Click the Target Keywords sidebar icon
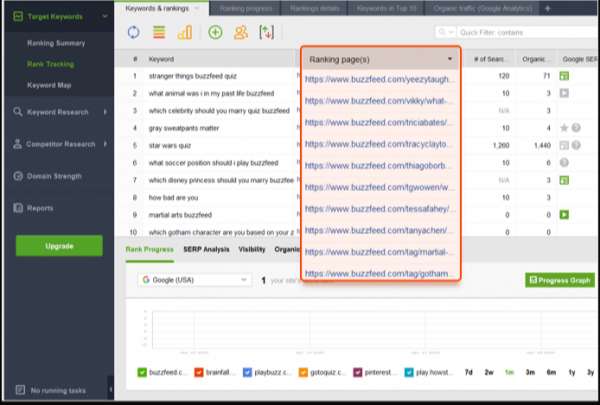Viewport: 600px width, 405px height. pyautogui.click(x=18, y=16)
